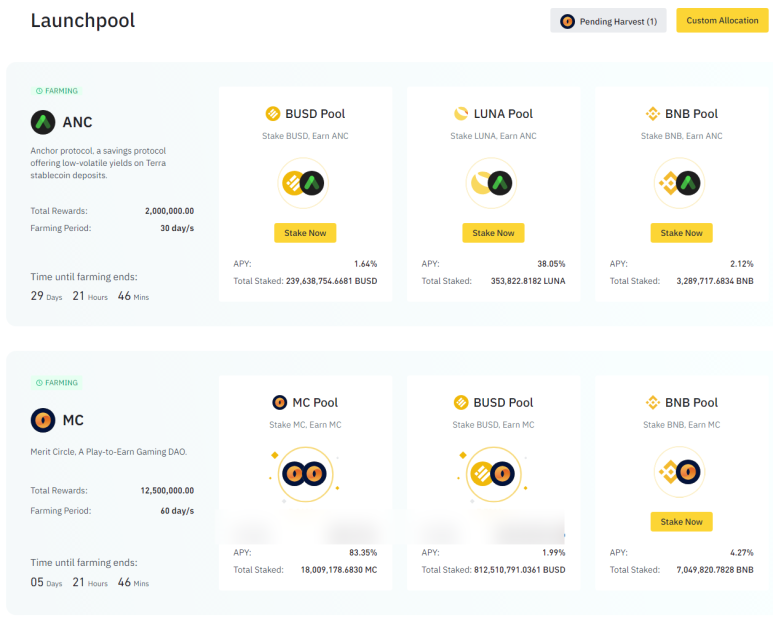The image size is (773, 620).
Task: Click the MC-MC pair circle graphic
Action: [305, 474]
